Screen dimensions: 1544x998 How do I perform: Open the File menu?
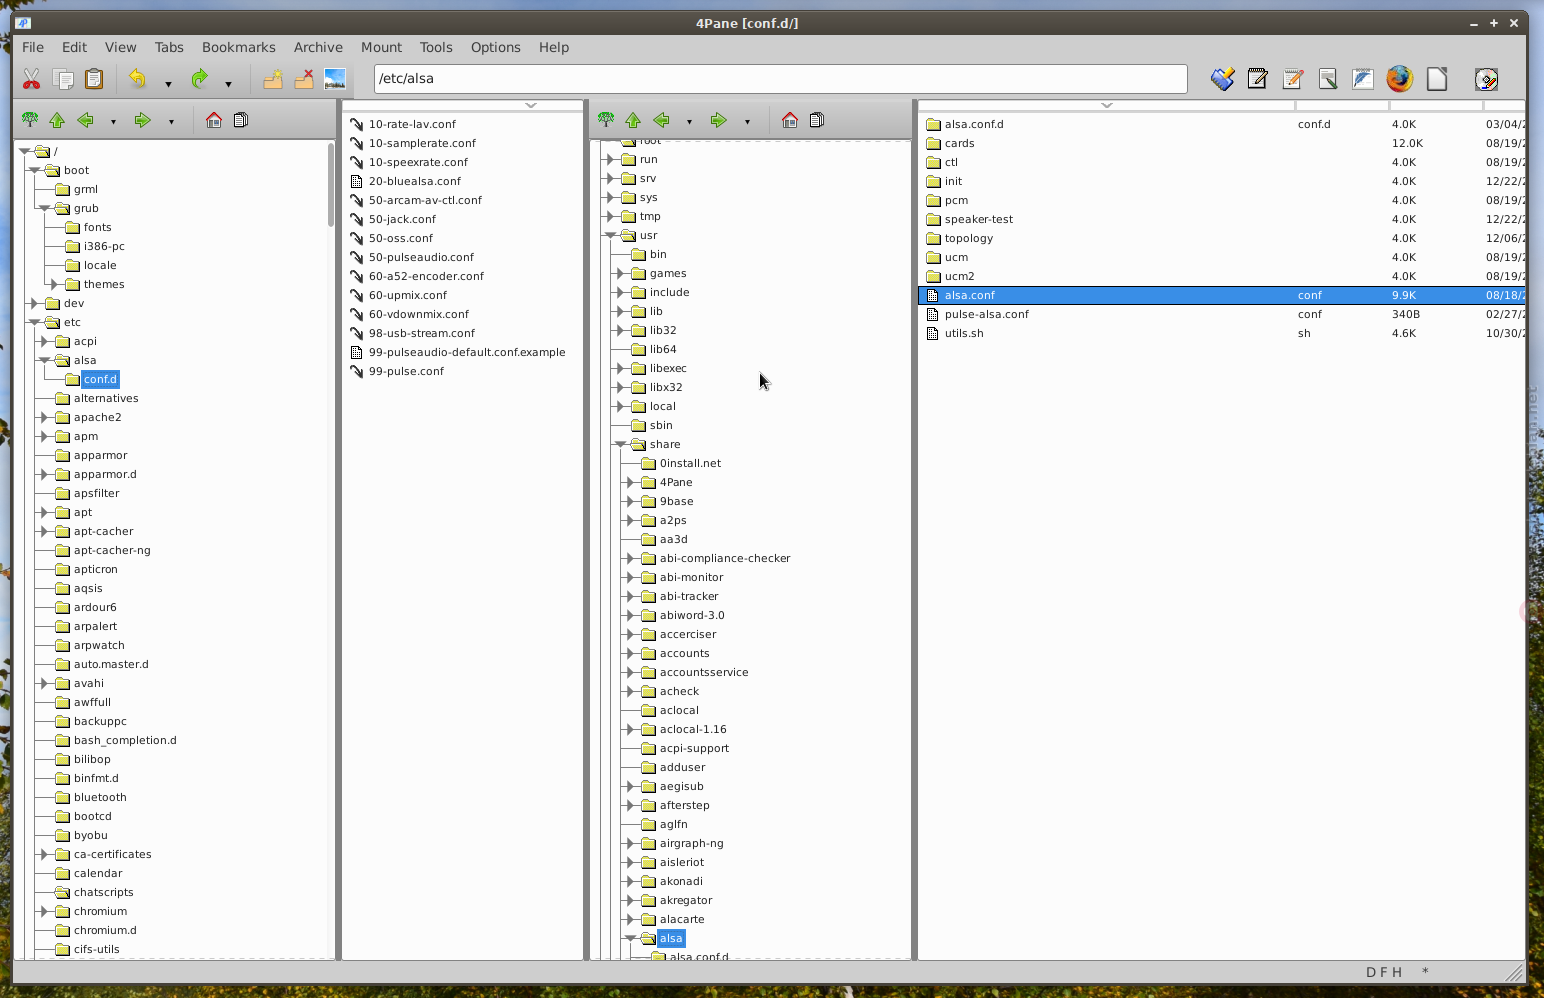tap(33, 47)
